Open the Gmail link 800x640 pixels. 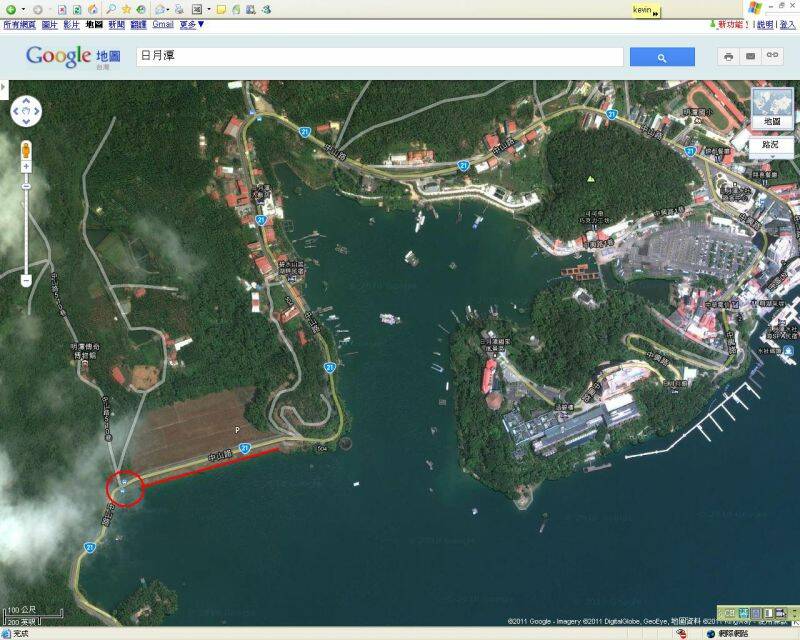[x=163, y=24]
